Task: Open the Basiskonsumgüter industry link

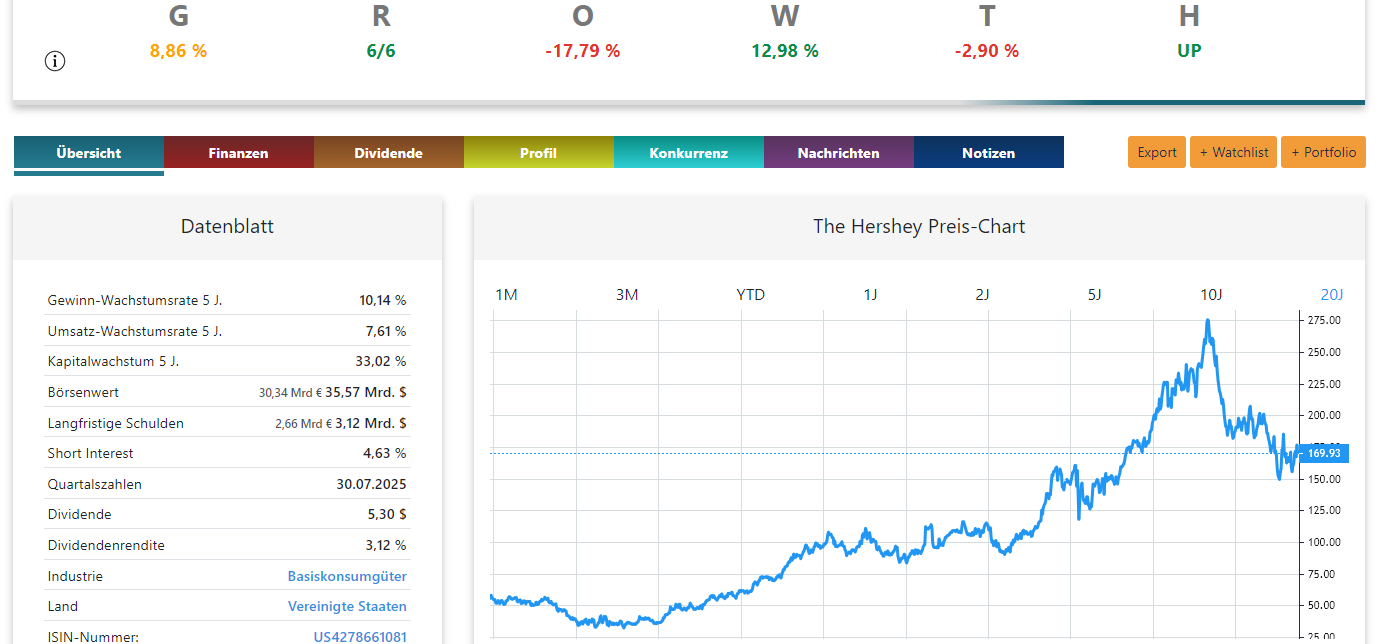Action: click(x=347, y=576)
